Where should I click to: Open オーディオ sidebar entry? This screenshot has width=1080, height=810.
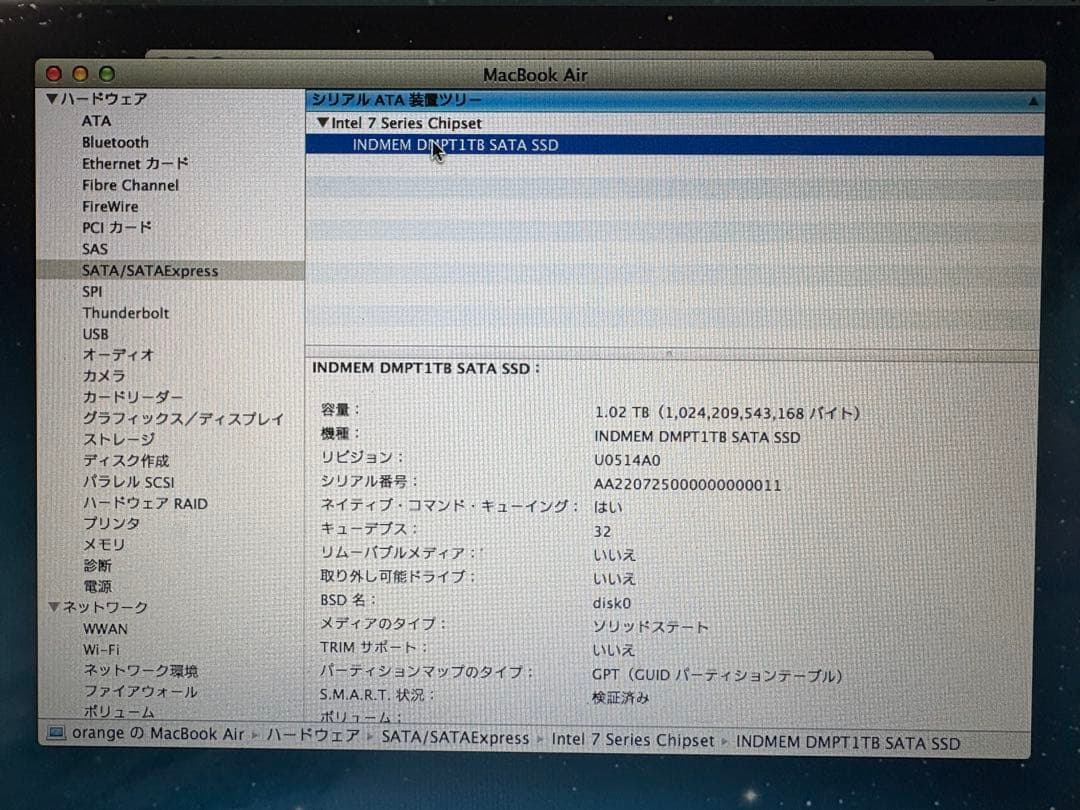click(x=118, y=355)
